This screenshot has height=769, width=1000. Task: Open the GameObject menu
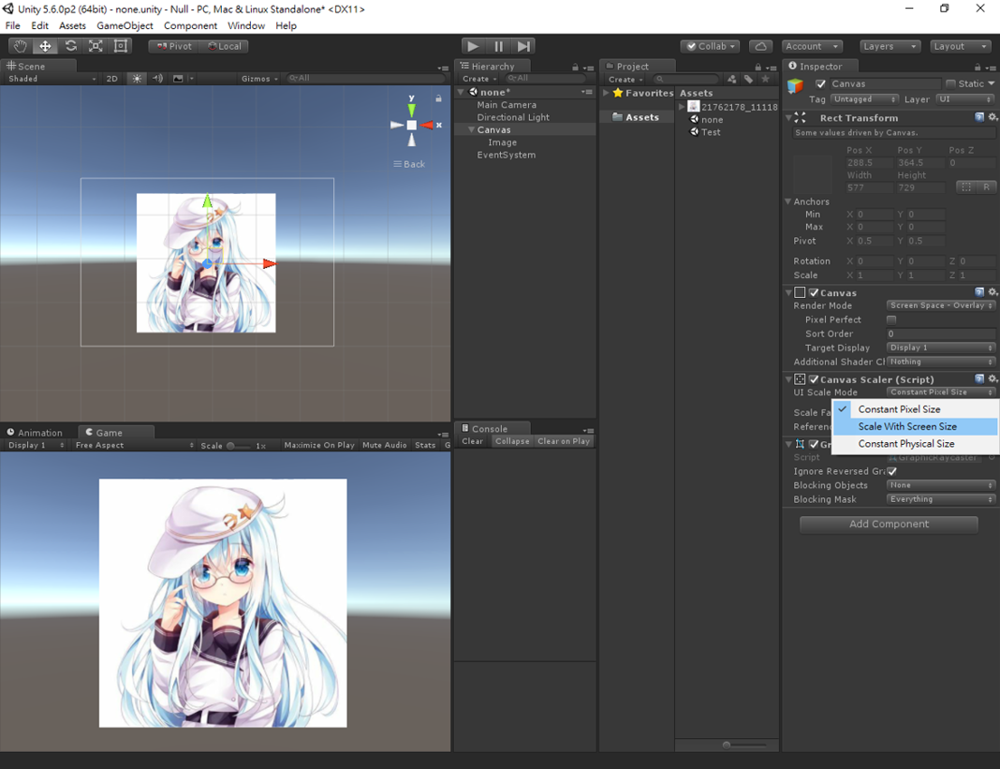point(125,25)
